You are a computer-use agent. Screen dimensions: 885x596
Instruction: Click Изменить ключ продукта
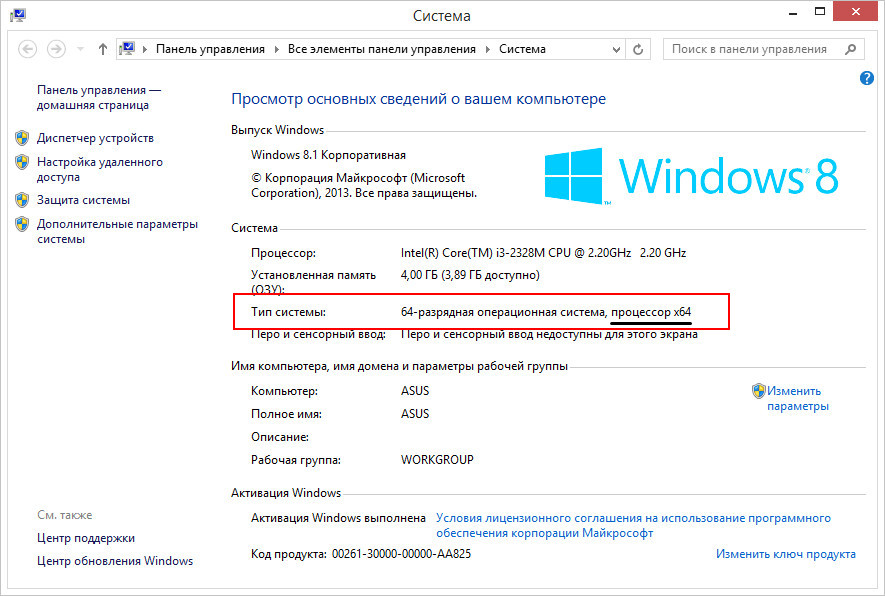pyautogui.click(x=786, y=554)
